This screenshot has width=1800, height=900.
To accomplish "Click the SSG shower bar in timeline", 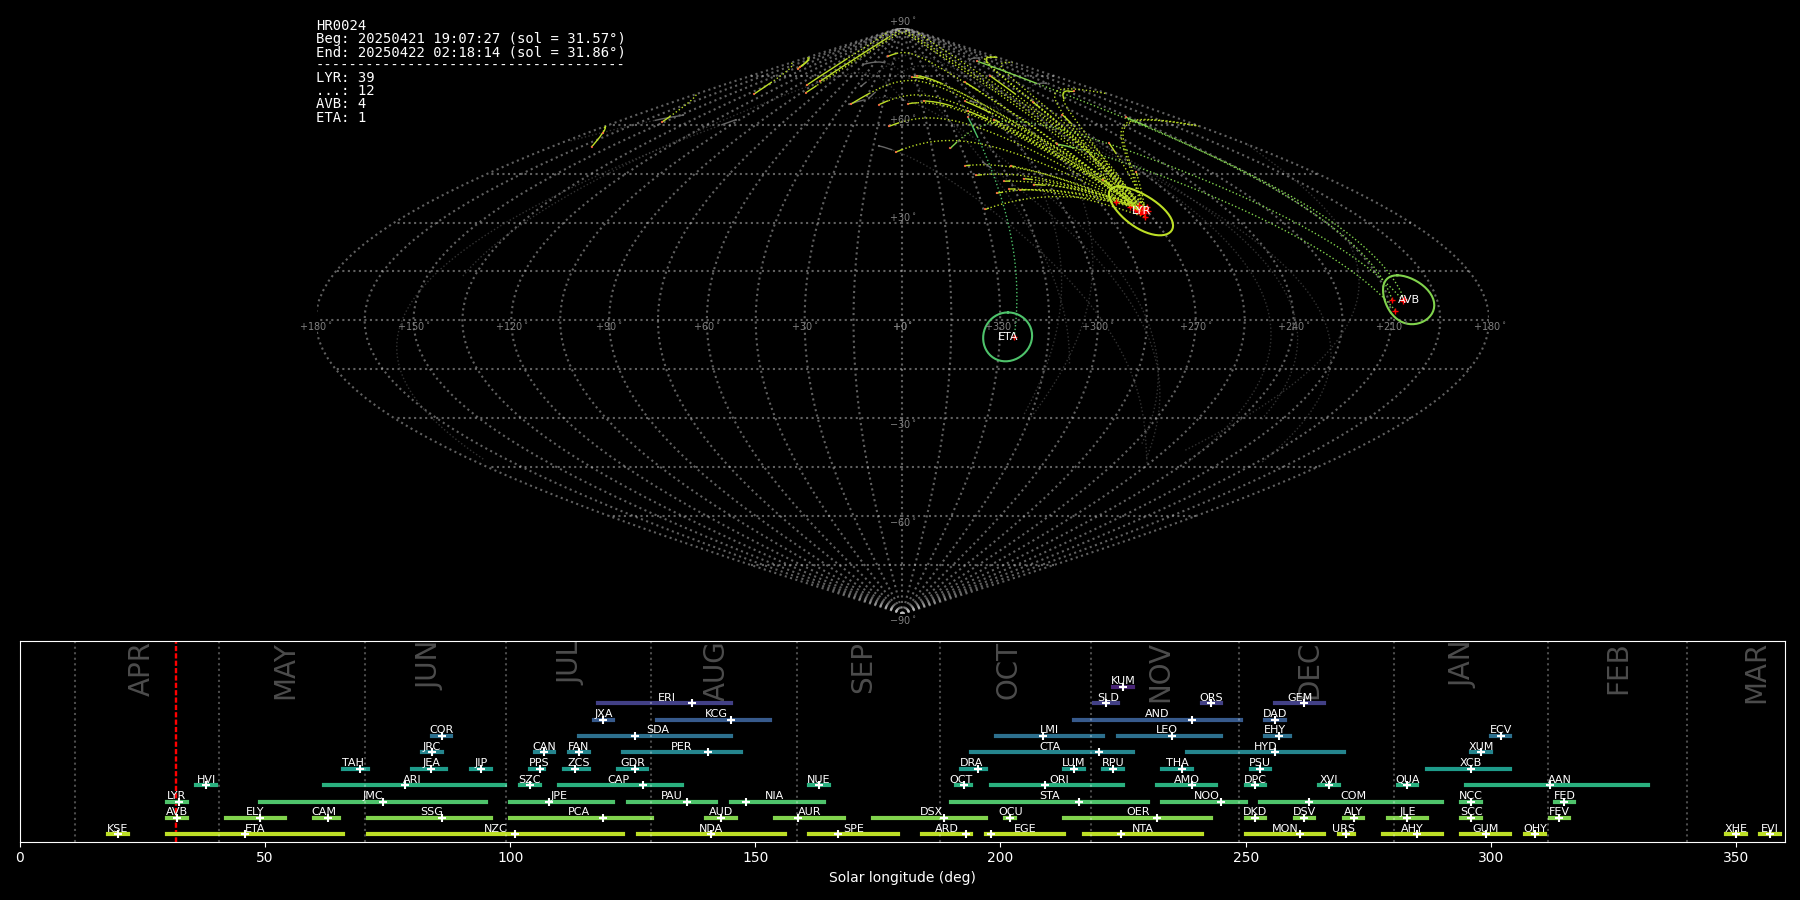I will click(x=429, y=818).
